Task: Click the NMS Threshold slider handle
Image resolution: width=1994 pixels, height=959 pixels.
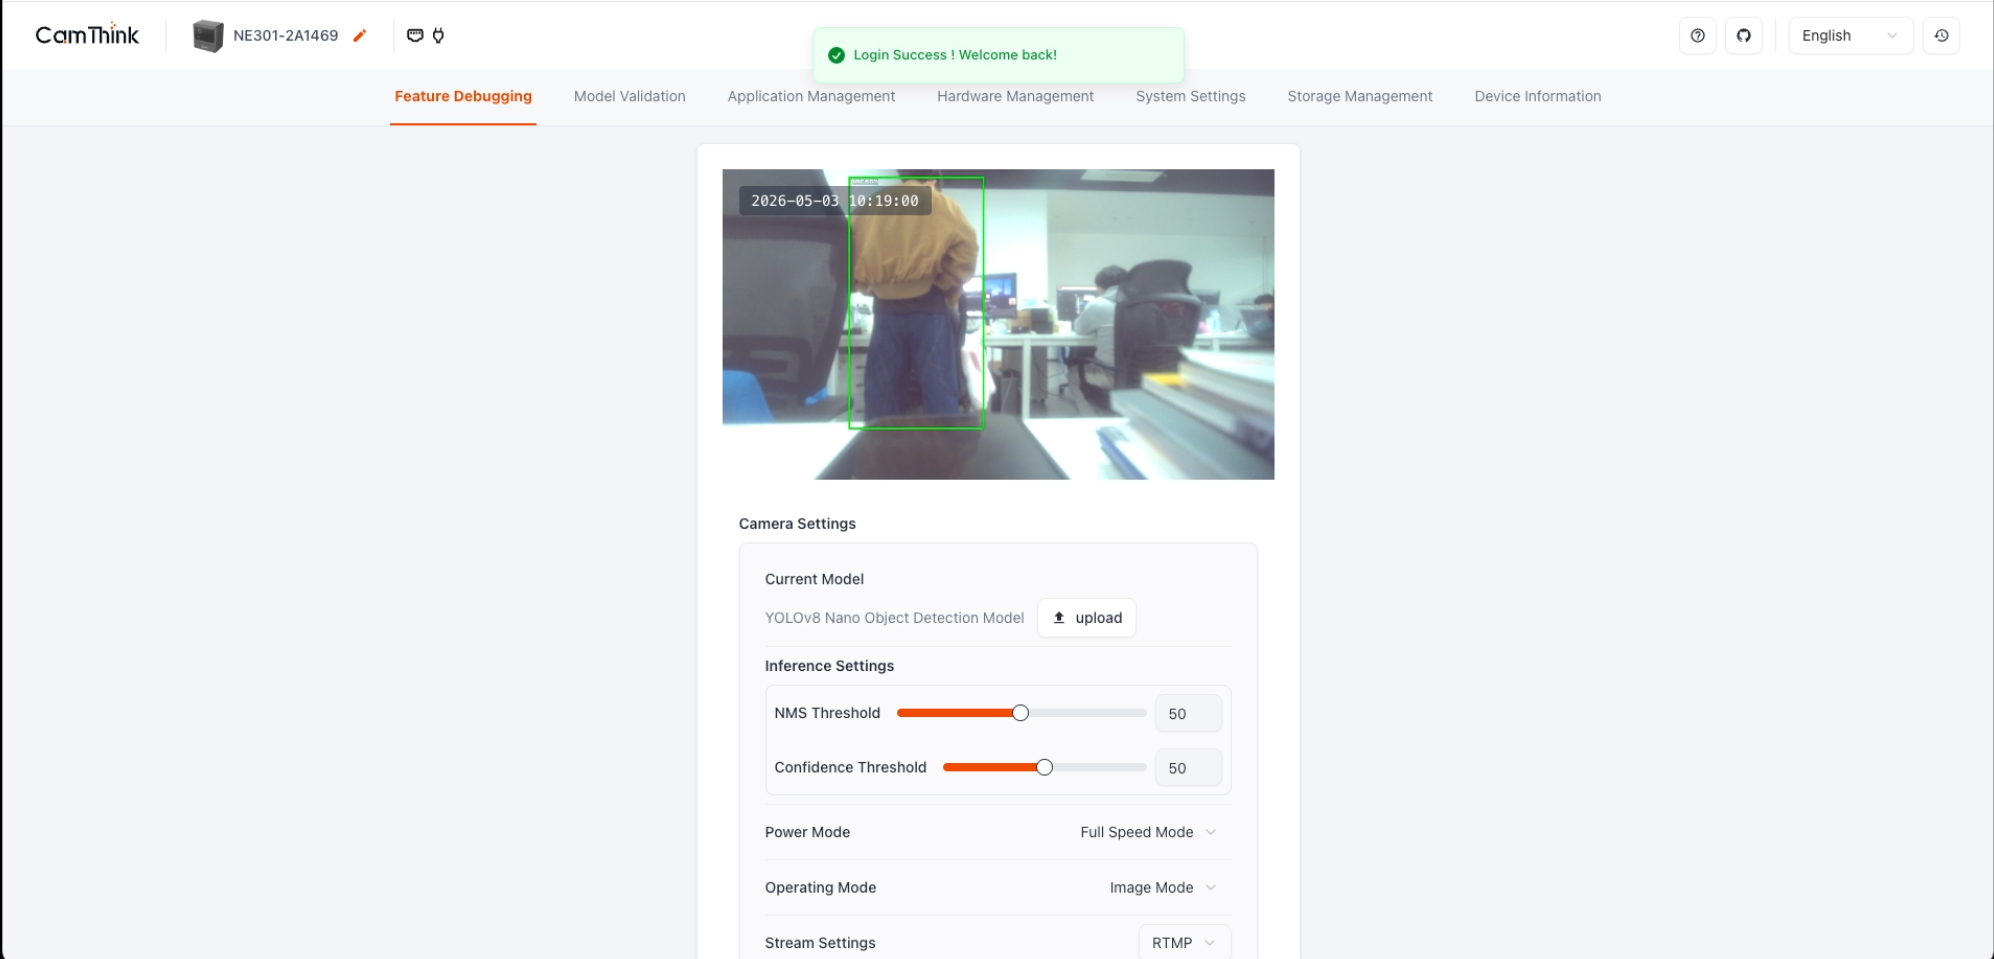Action: pos(1020,713)
